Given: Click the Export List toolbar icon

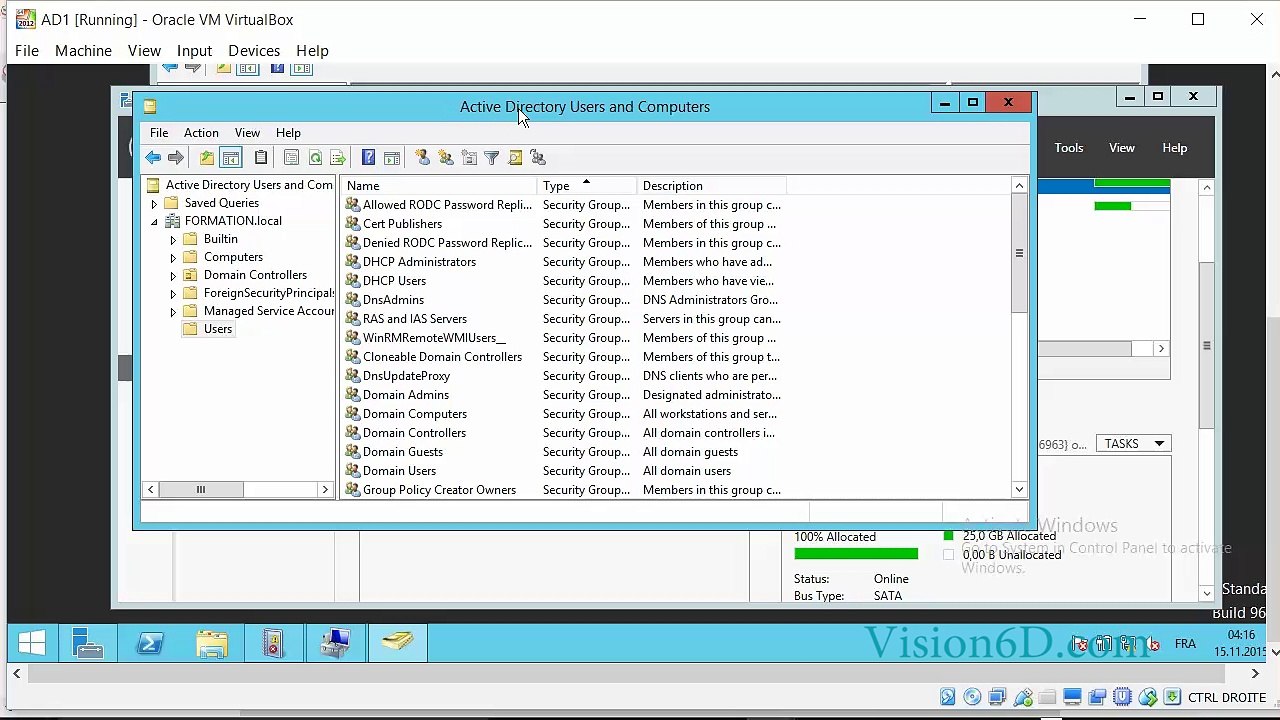Looking at the screenshot, I should tap(338, 158).
